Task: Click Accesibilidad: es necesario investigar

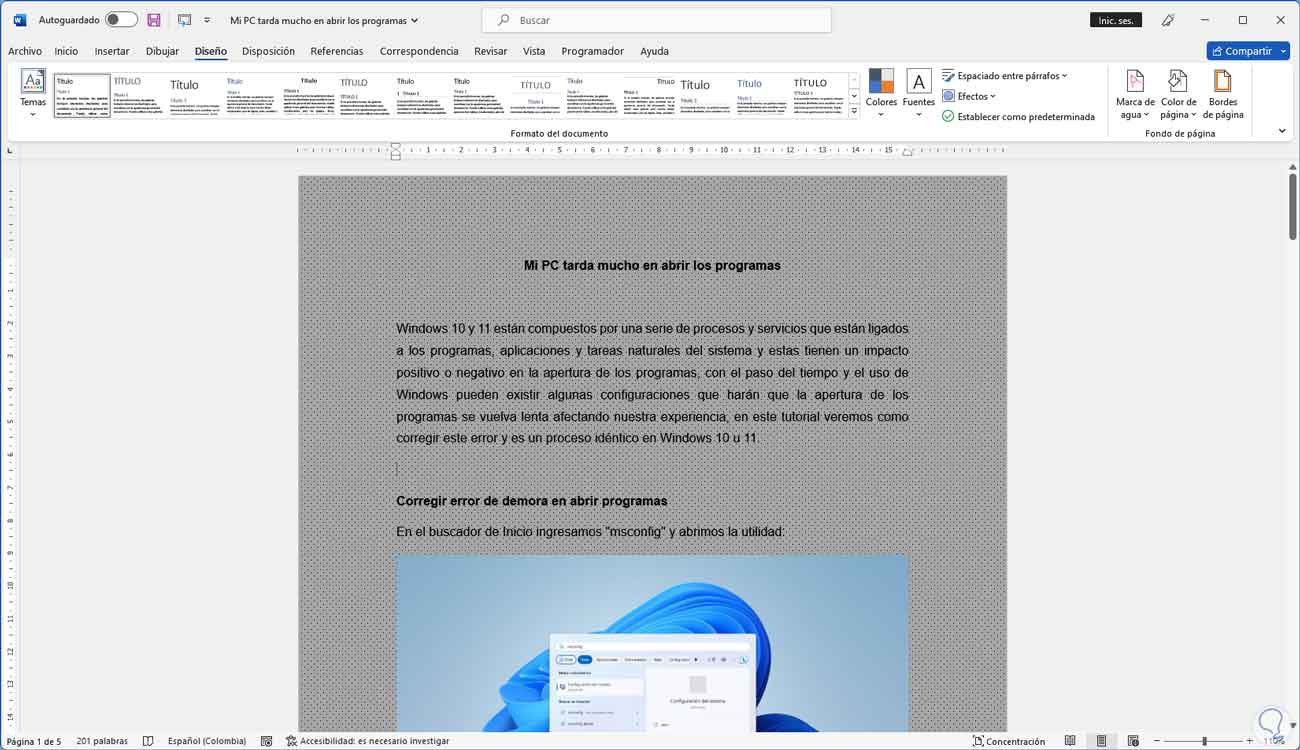Action: (x=369, y=741)
